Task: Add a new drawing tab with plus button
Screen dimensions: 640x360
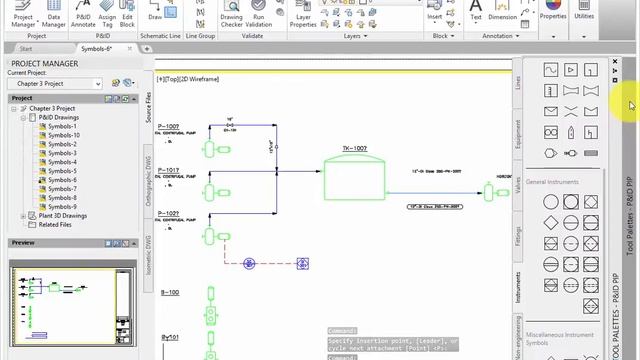Action: (147, 49)
